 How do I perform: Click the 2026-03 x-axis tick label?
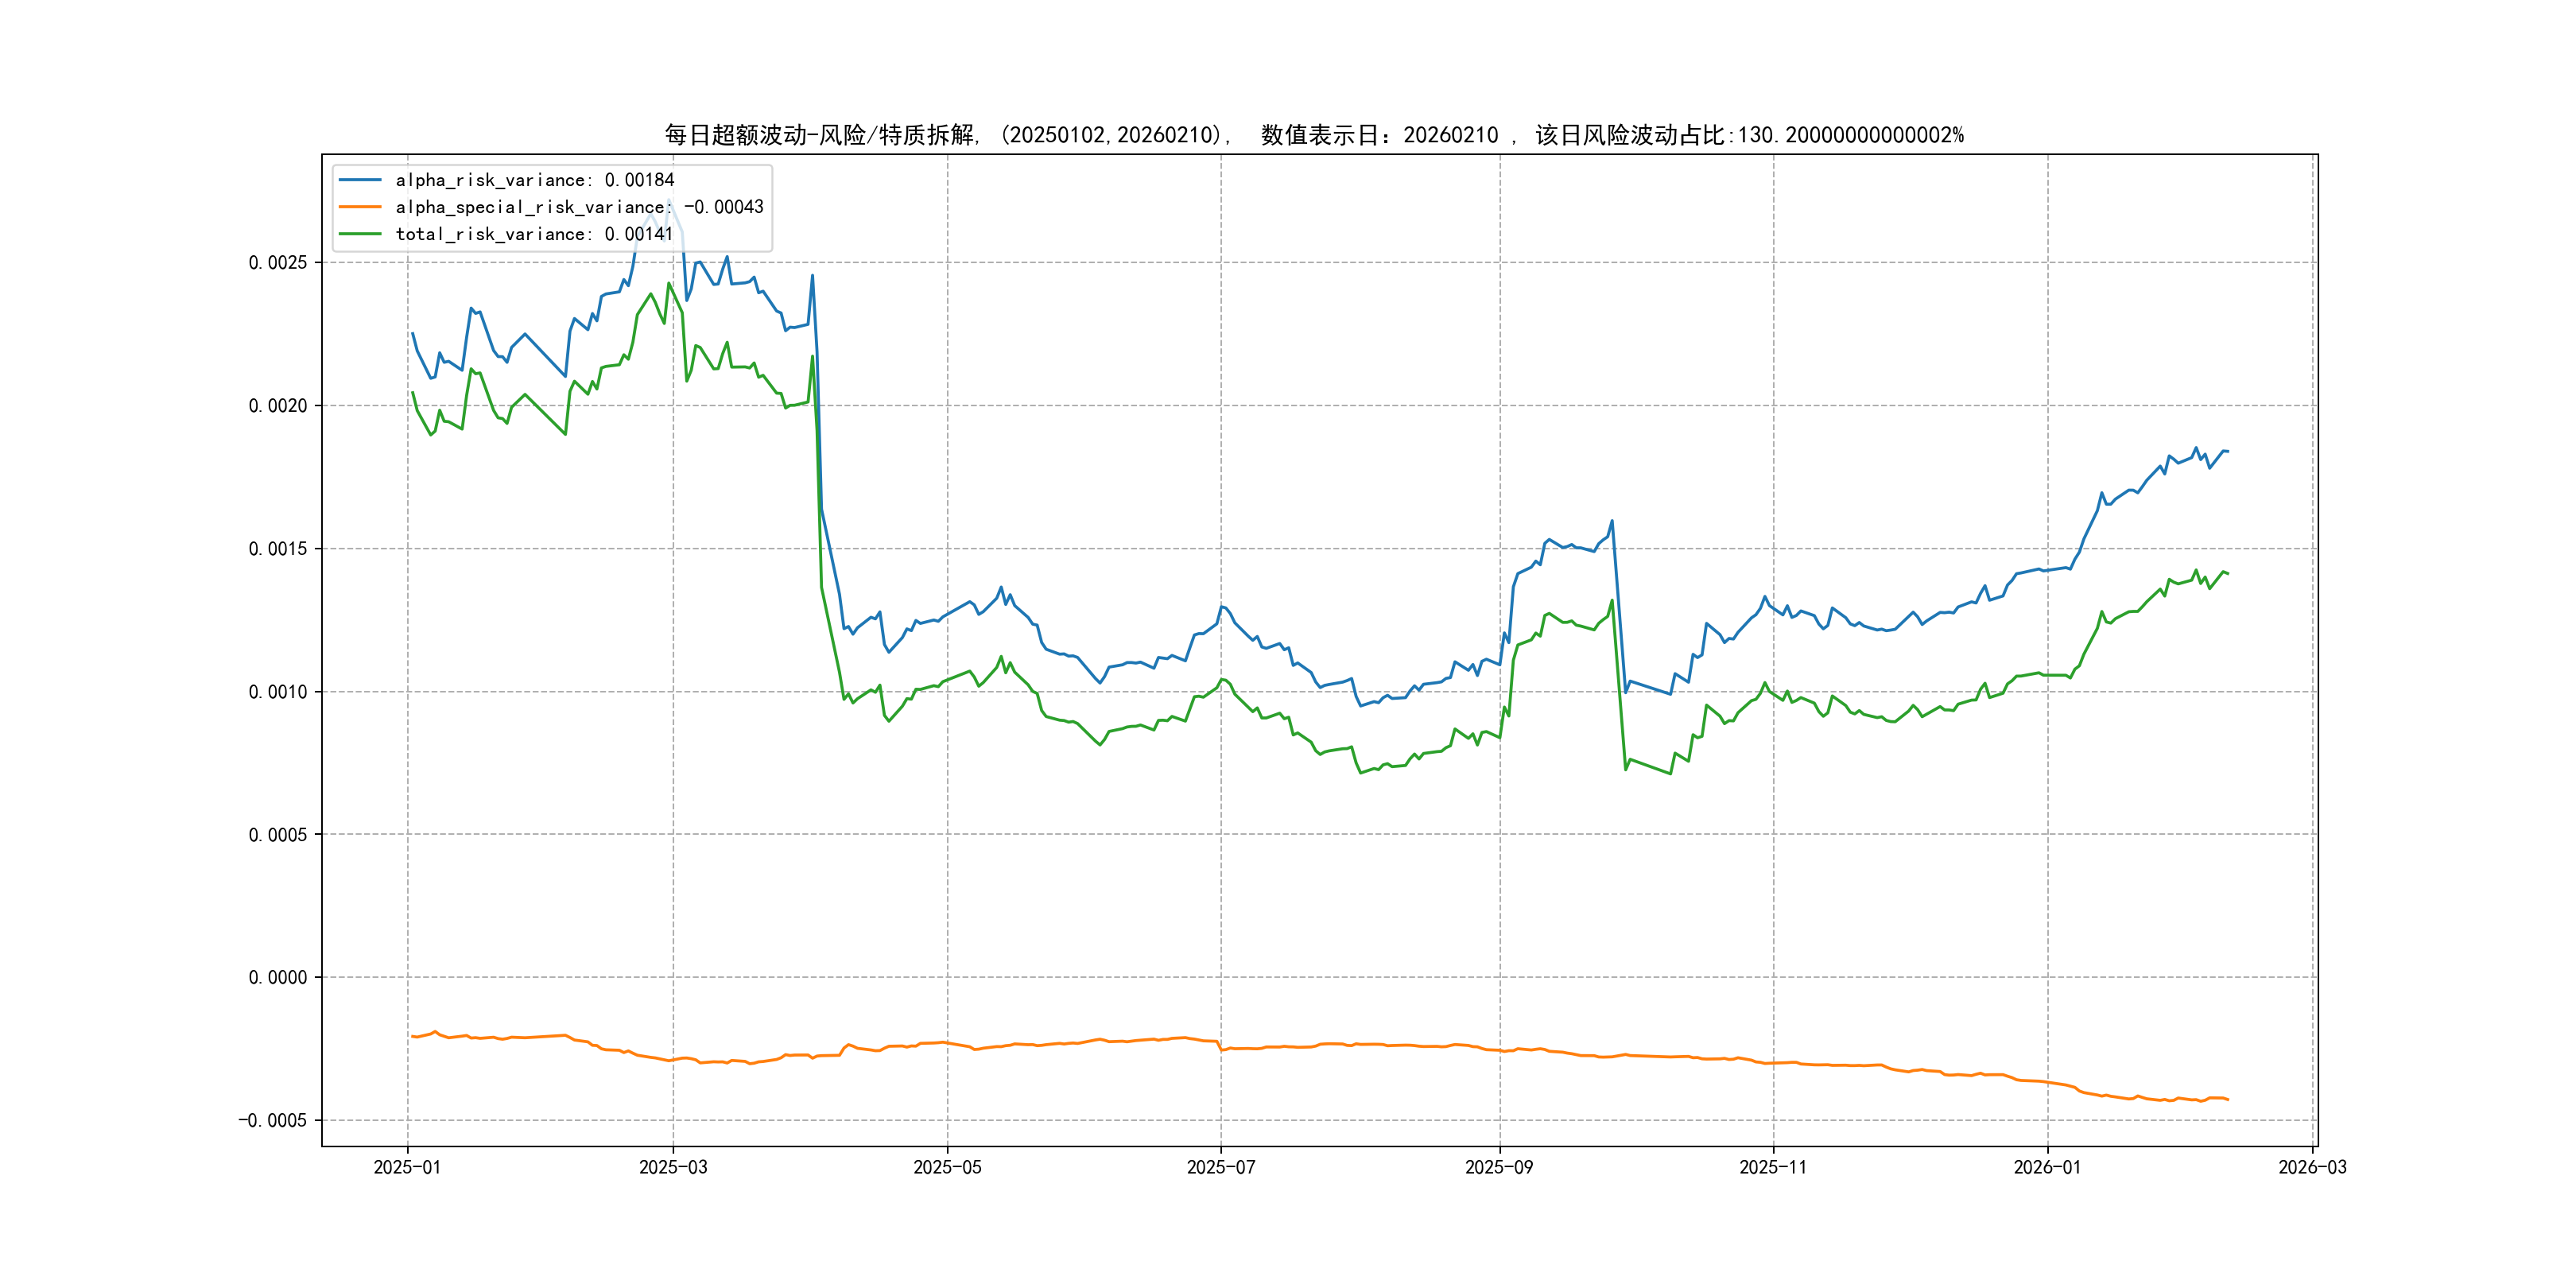pyautogui.click(x=2312, y=1167)
